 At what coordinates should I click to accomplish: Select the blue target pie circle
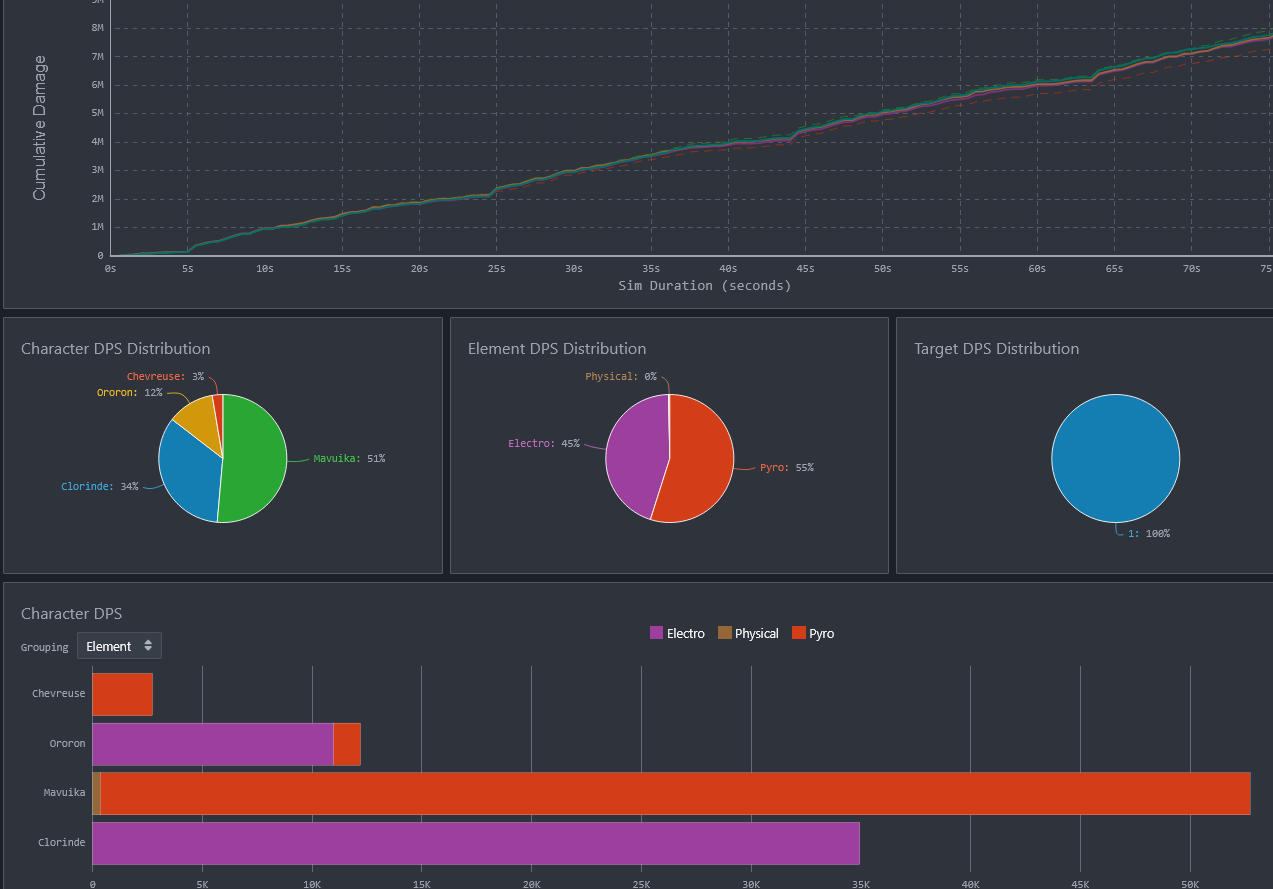point(1115,458)
